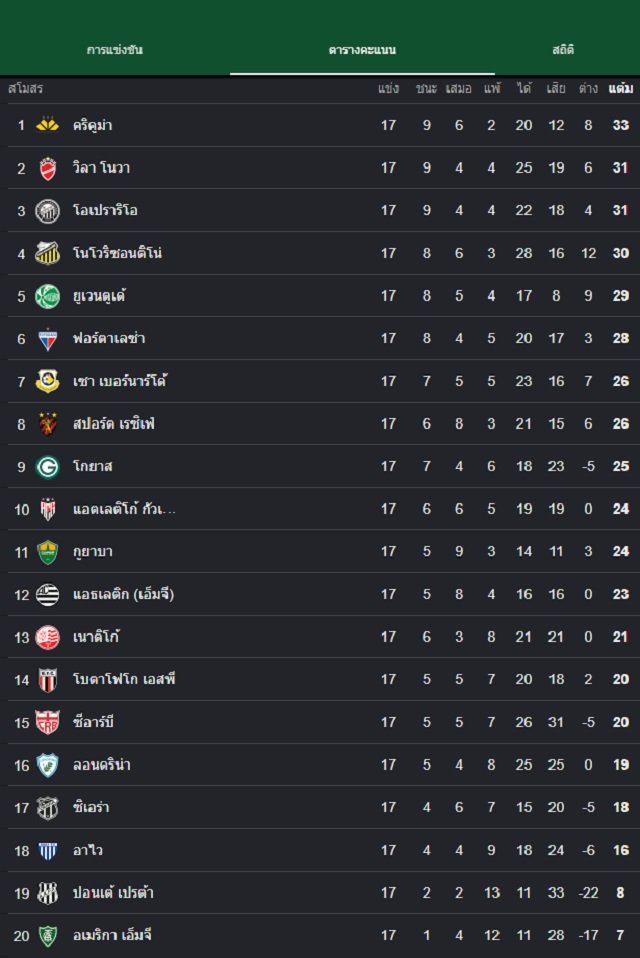Click the โอเปราริโอ round gray crest
The width and height of the screenshot is (640, 958).
pos(47,211)
